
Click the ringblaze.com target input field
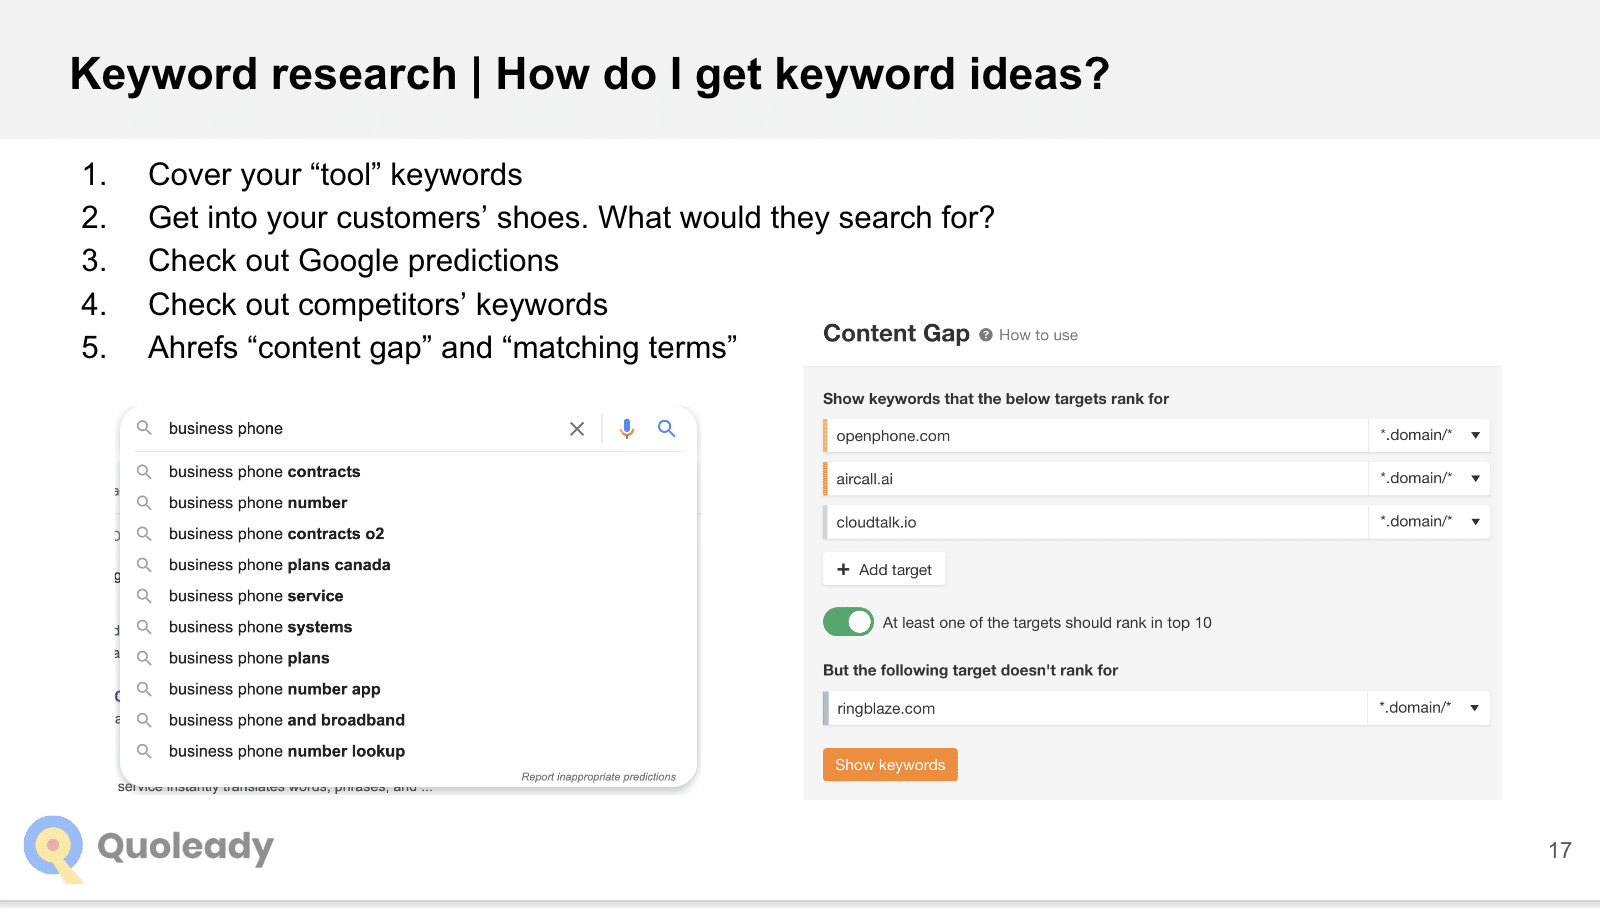click(1095, 708)
